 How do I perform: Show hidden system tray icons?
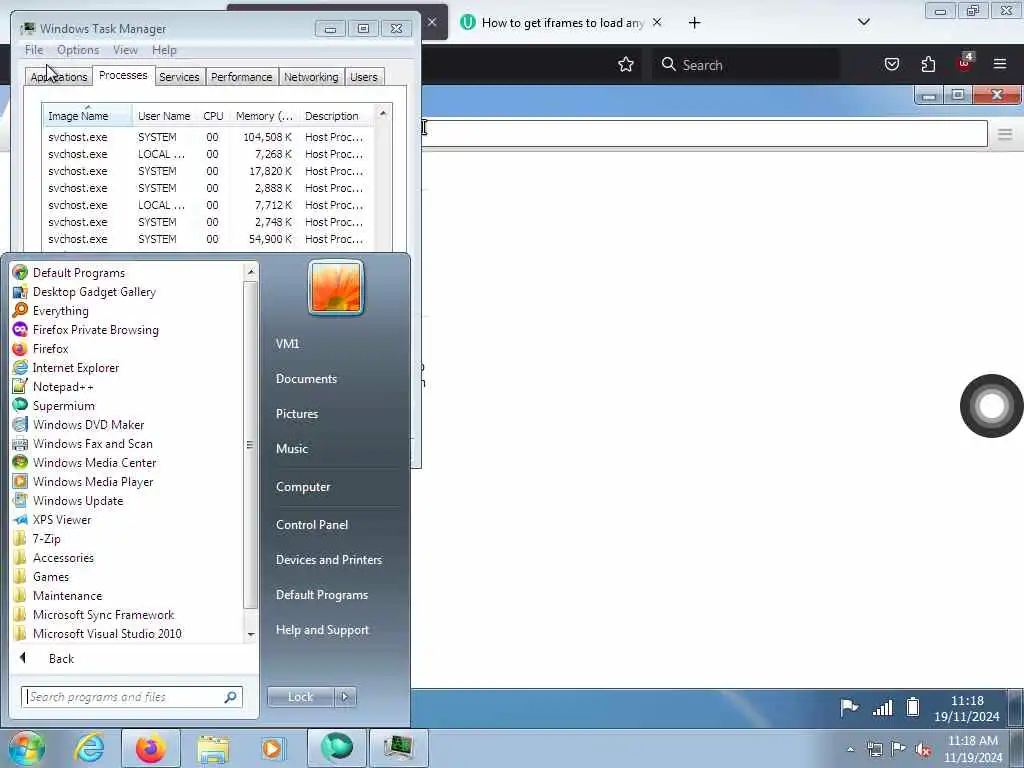pyautogui.click(x=850, y=750)
